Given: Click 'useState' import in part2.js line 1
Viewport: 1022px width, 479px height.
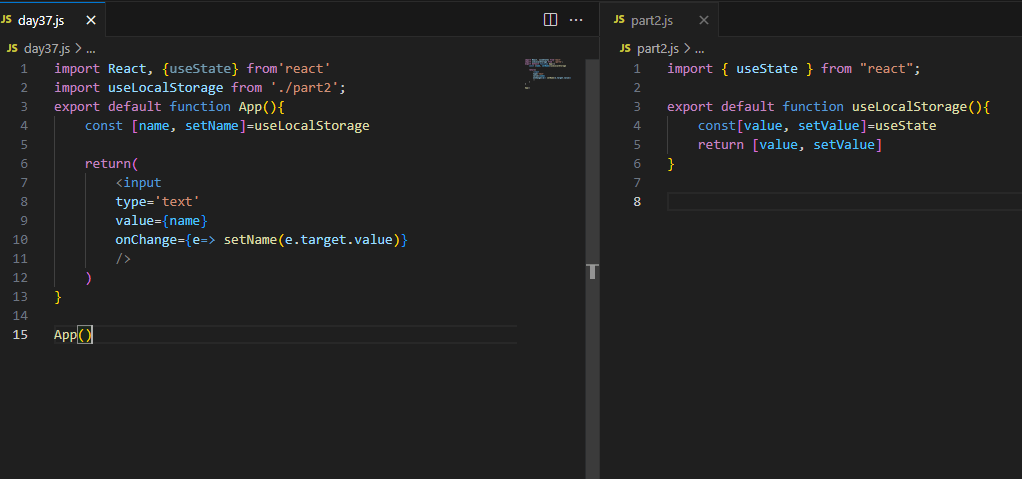Looking at the screenshot, I should coord(766,69).
